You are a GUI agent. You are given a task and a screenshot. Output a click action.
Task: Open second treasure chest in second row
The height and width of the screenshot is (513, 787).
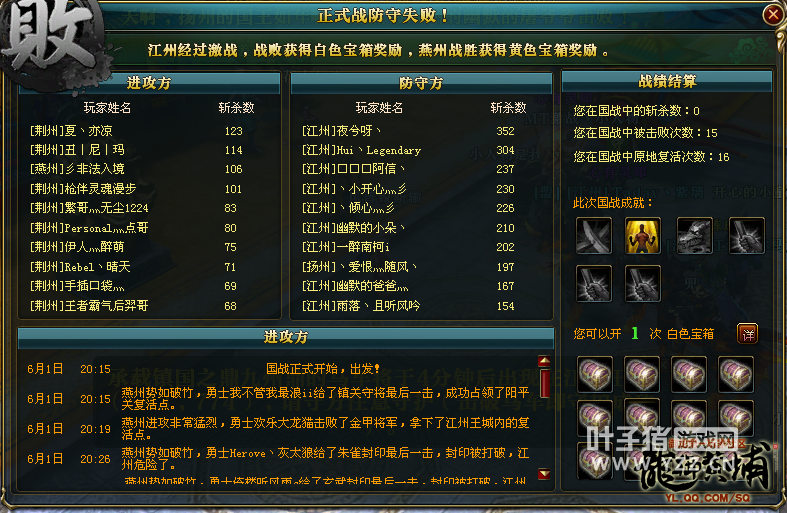point(642,418)
